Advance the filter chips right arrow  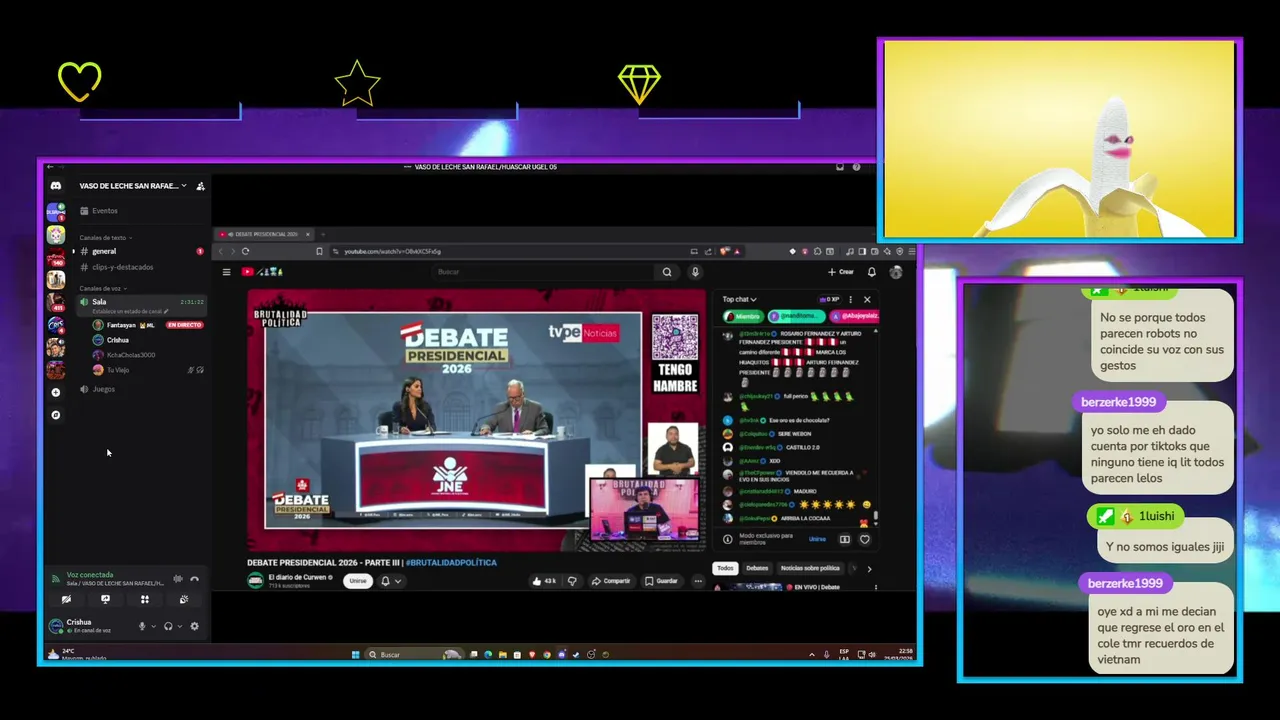(x=869, y=569)
